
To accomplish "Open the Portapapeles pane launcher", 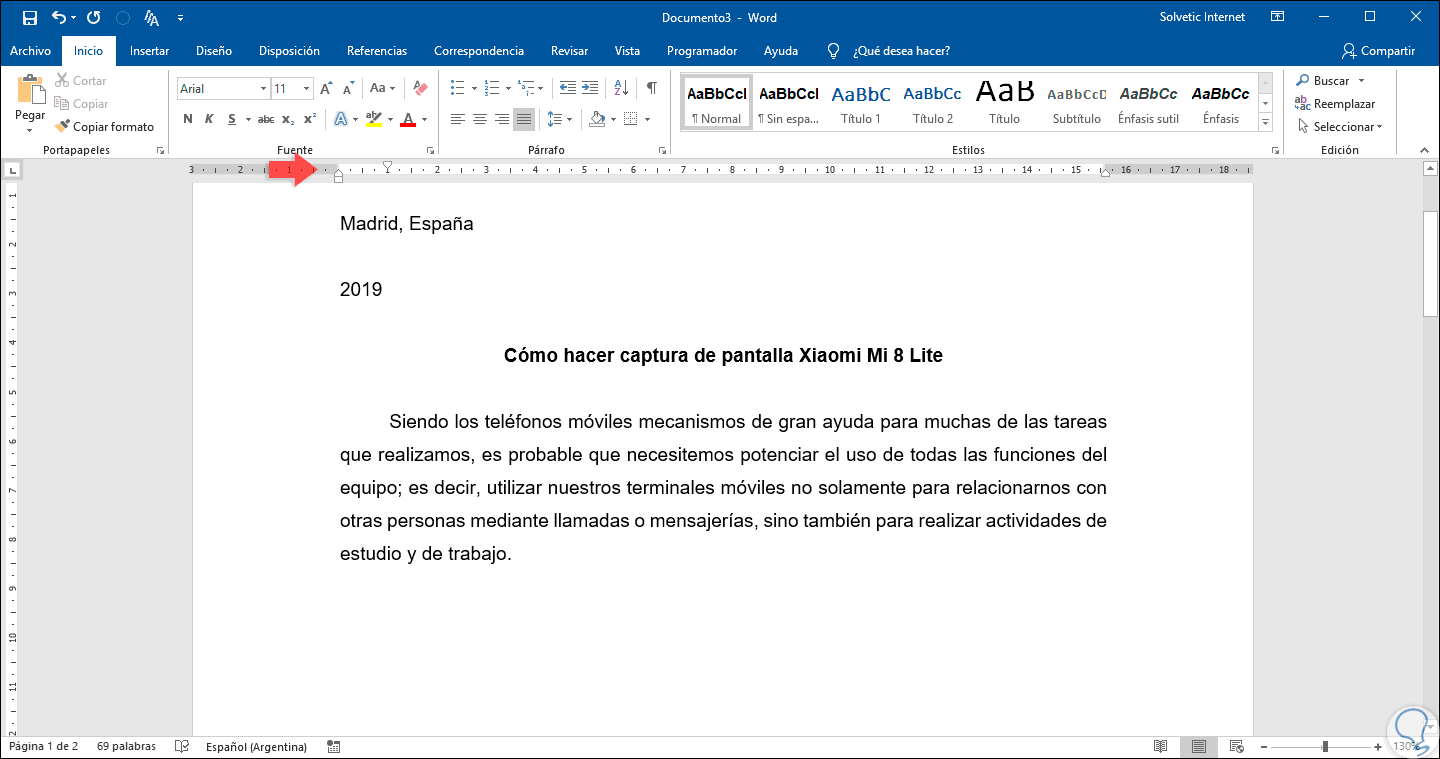I will click(x=160, y=150).
